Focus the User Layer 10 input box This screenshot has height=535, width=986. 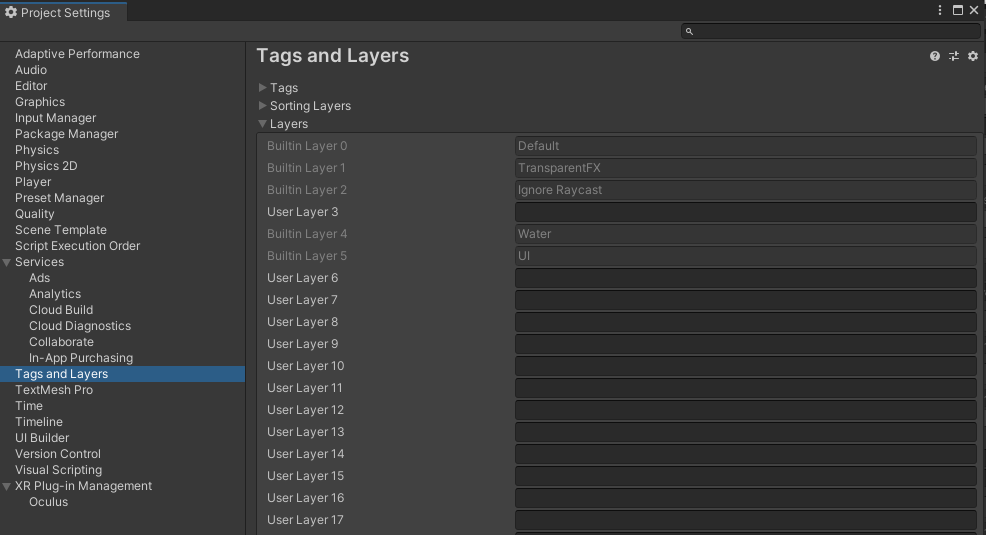click(x=745, y=366)
